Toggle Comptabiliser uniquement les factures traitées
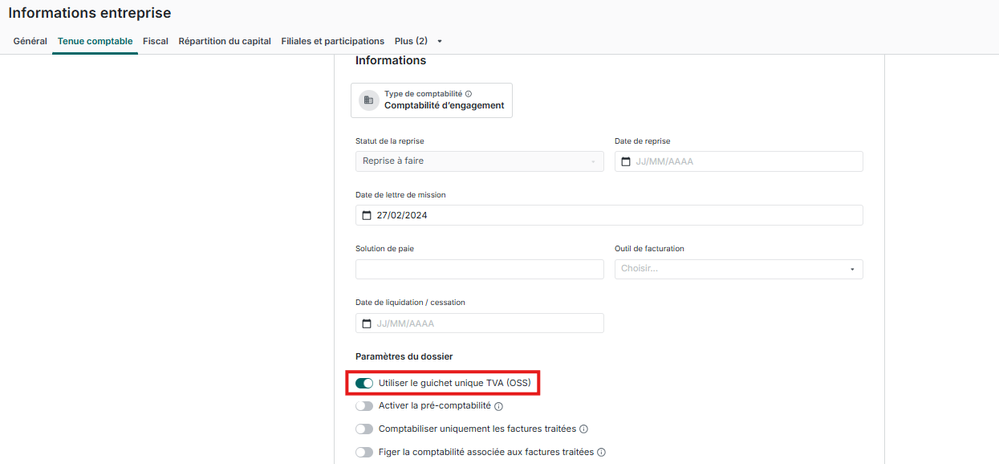Viewport: 999px width, 464px height. click(364, 429)
